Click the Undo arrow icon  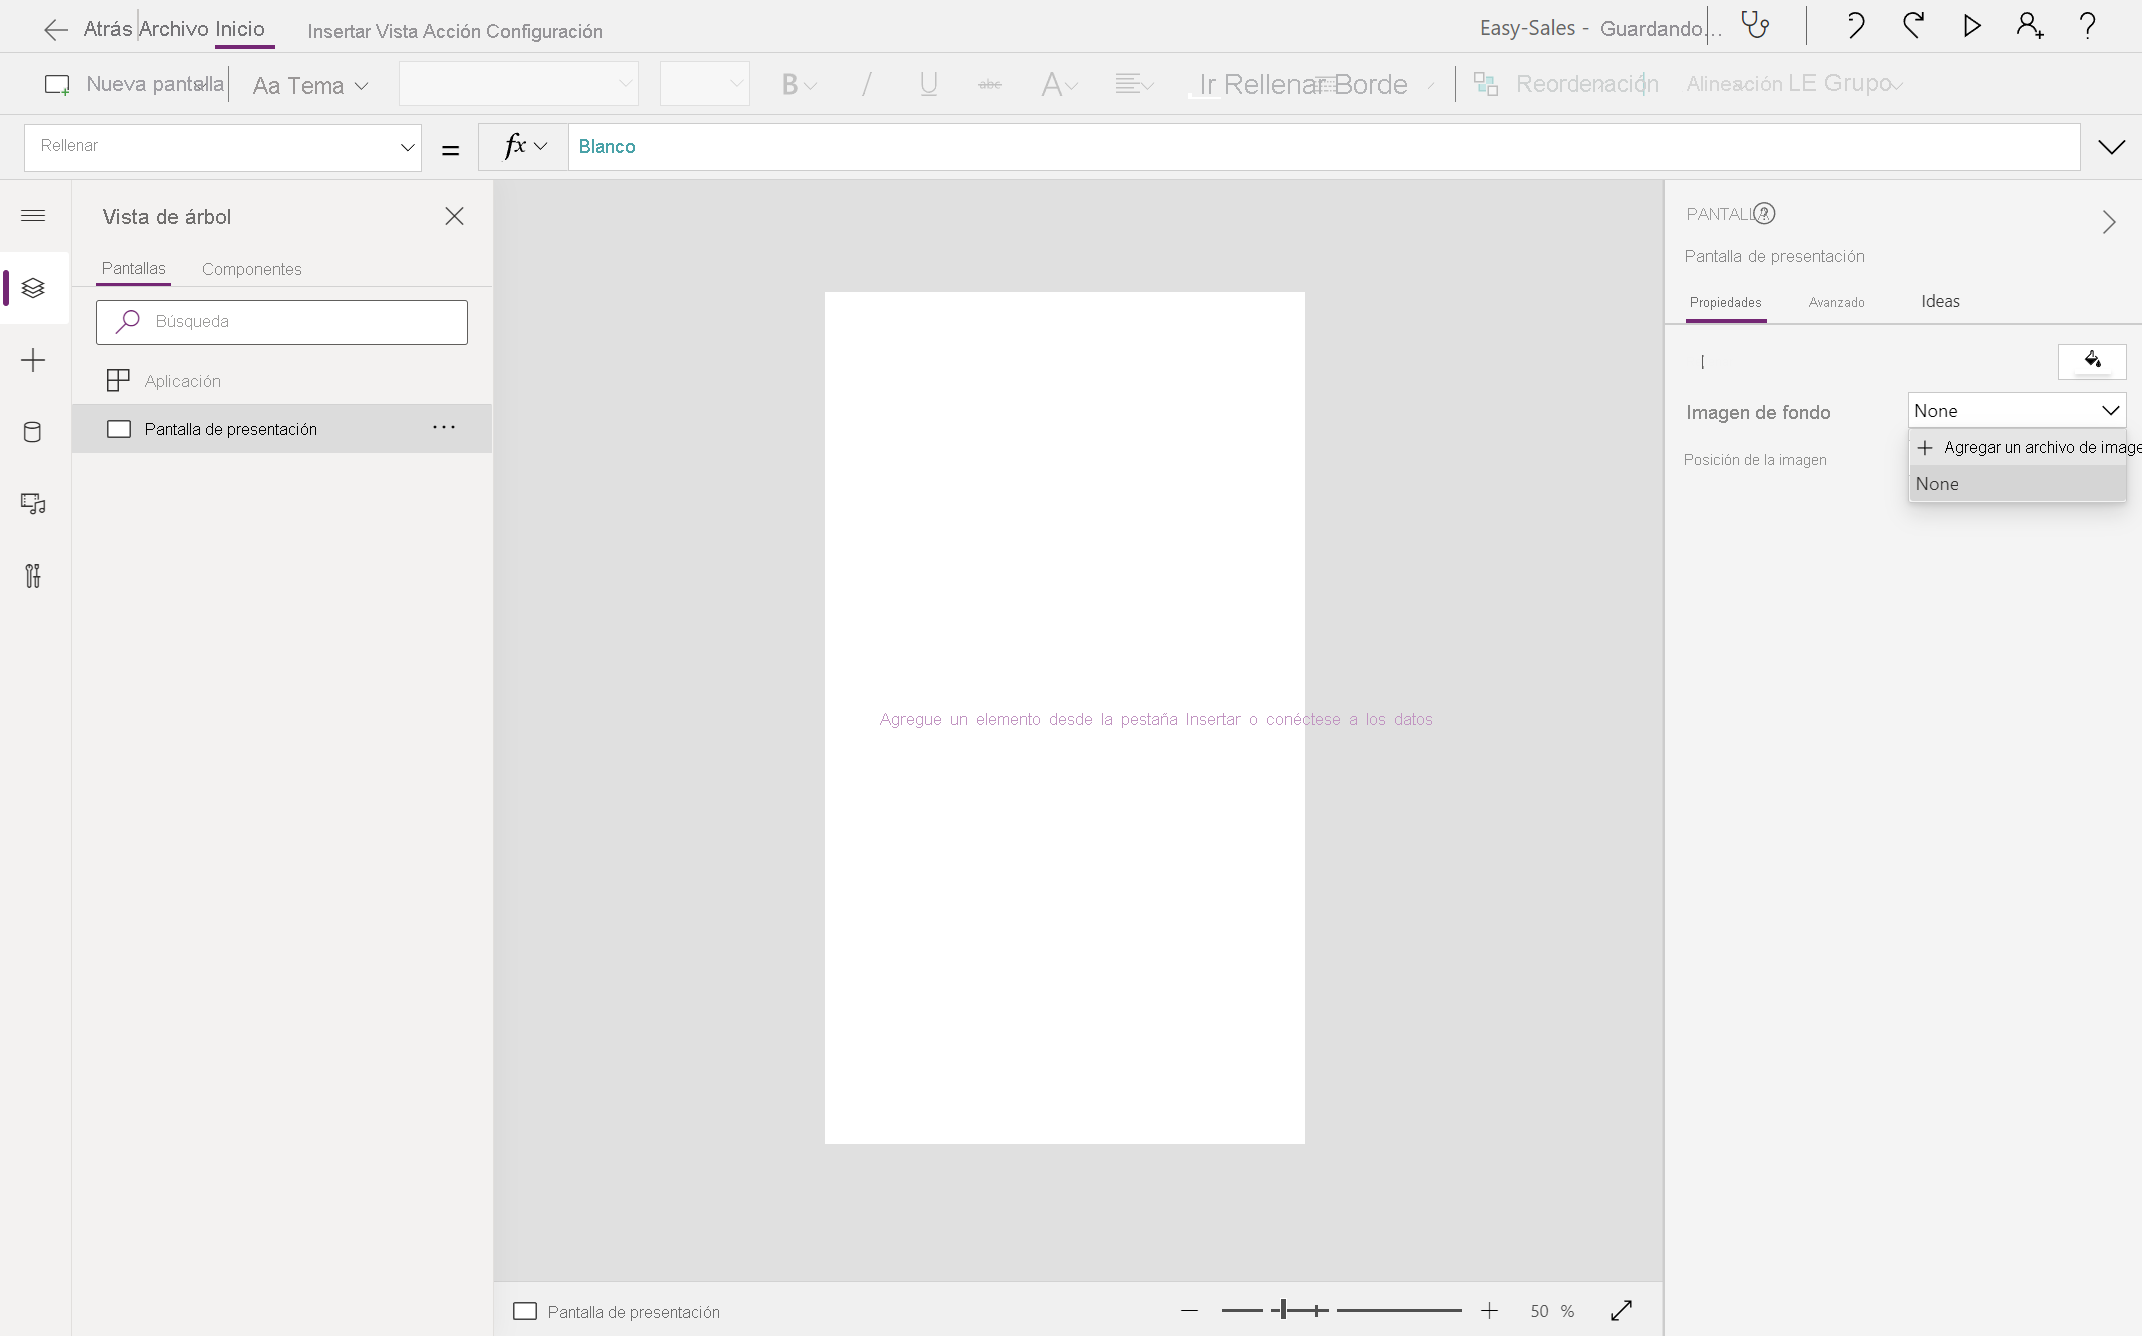(x=1855, y=26)
